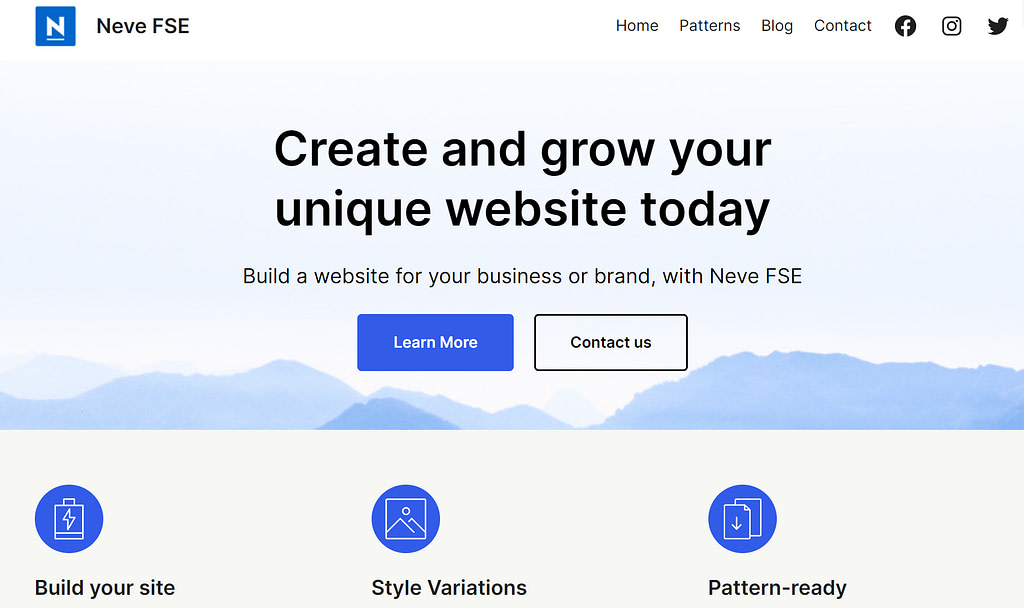The image size is (1024, 608).
Task: Open the Contact menu item
Action: click(842, 25)
